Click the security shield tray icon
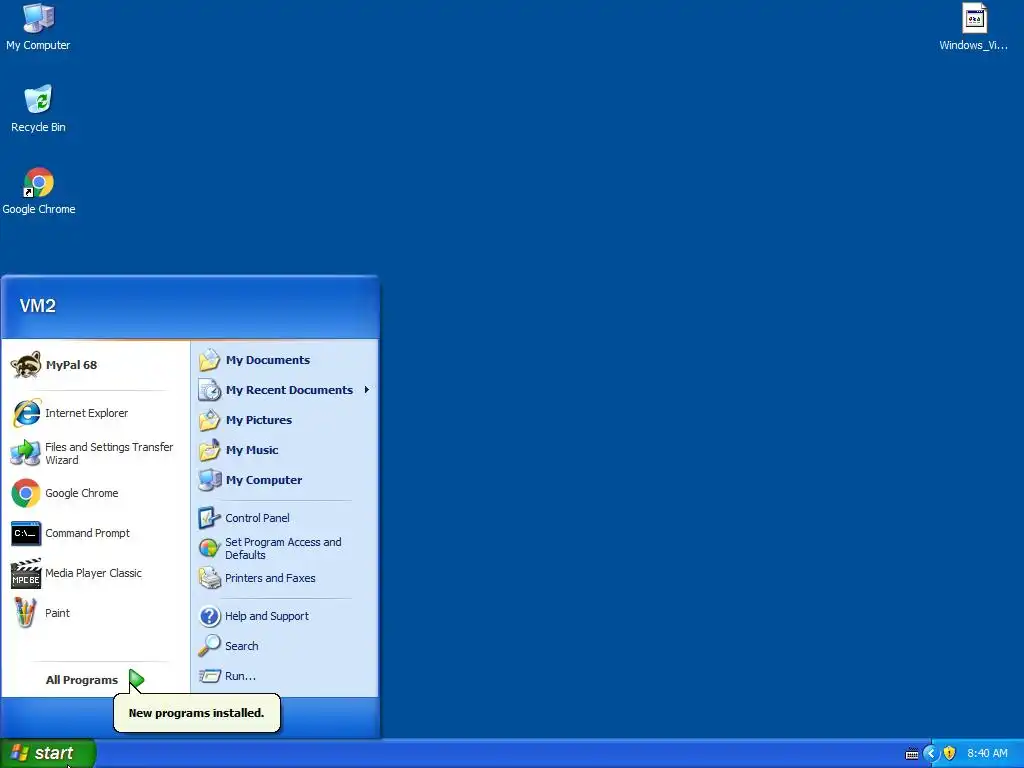1024x768 pixels. [x=950, y=753]
